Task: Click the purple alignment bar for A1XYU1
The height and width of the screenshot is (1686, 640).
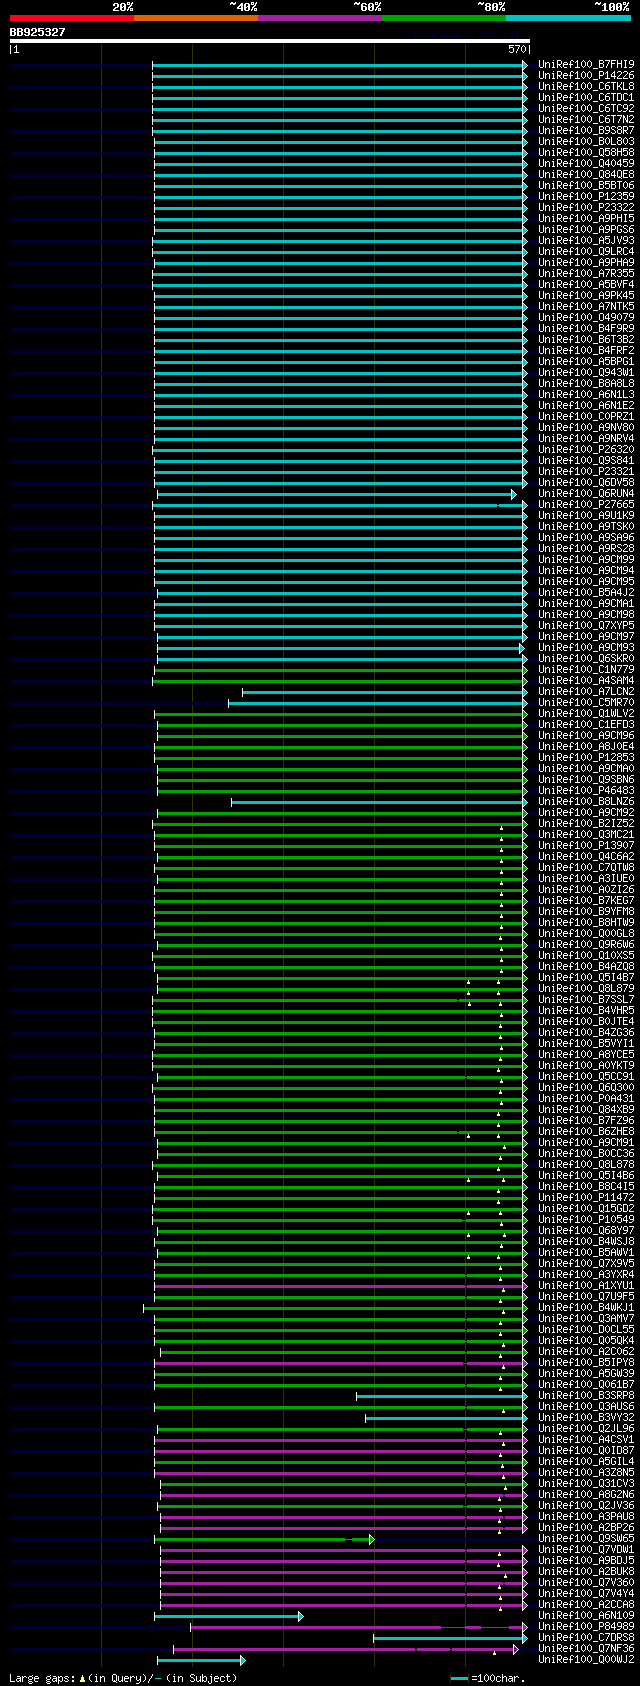Action: (340, 1286)
